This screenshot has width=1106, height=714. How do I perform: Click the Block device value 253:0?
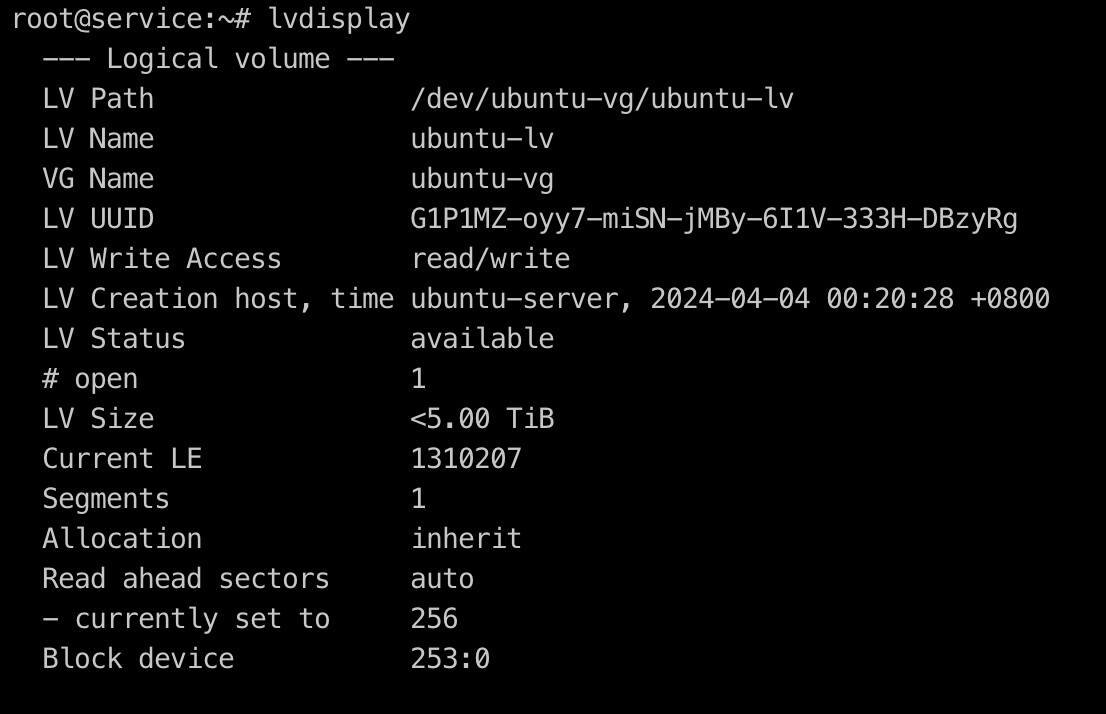pos(450,659)
